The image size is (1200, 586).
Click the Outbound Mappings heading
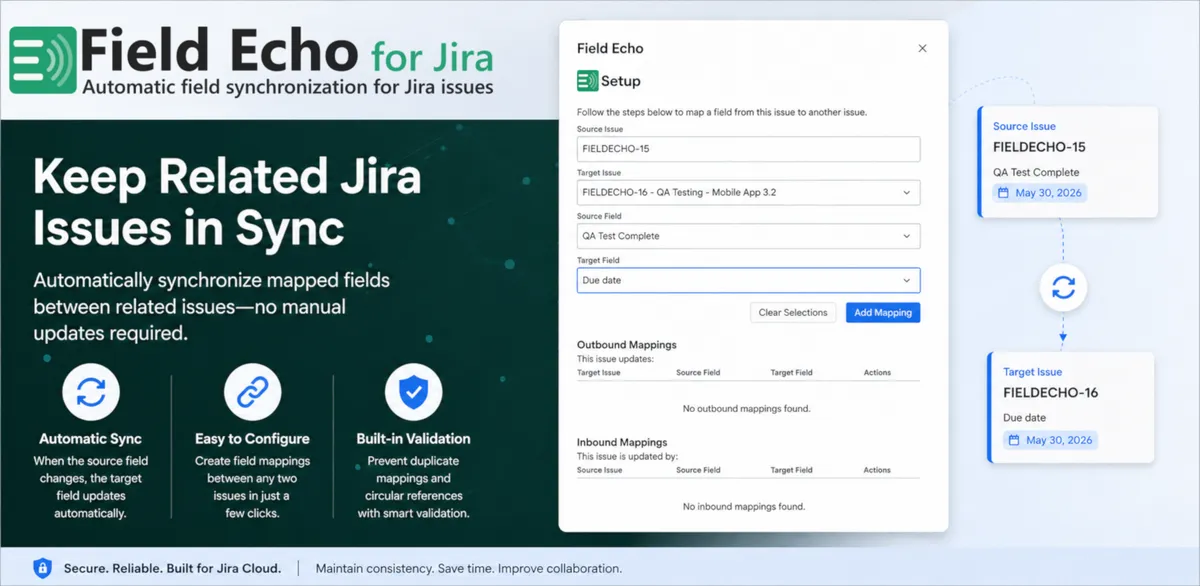pyautogui.click(x=627, y=345)
